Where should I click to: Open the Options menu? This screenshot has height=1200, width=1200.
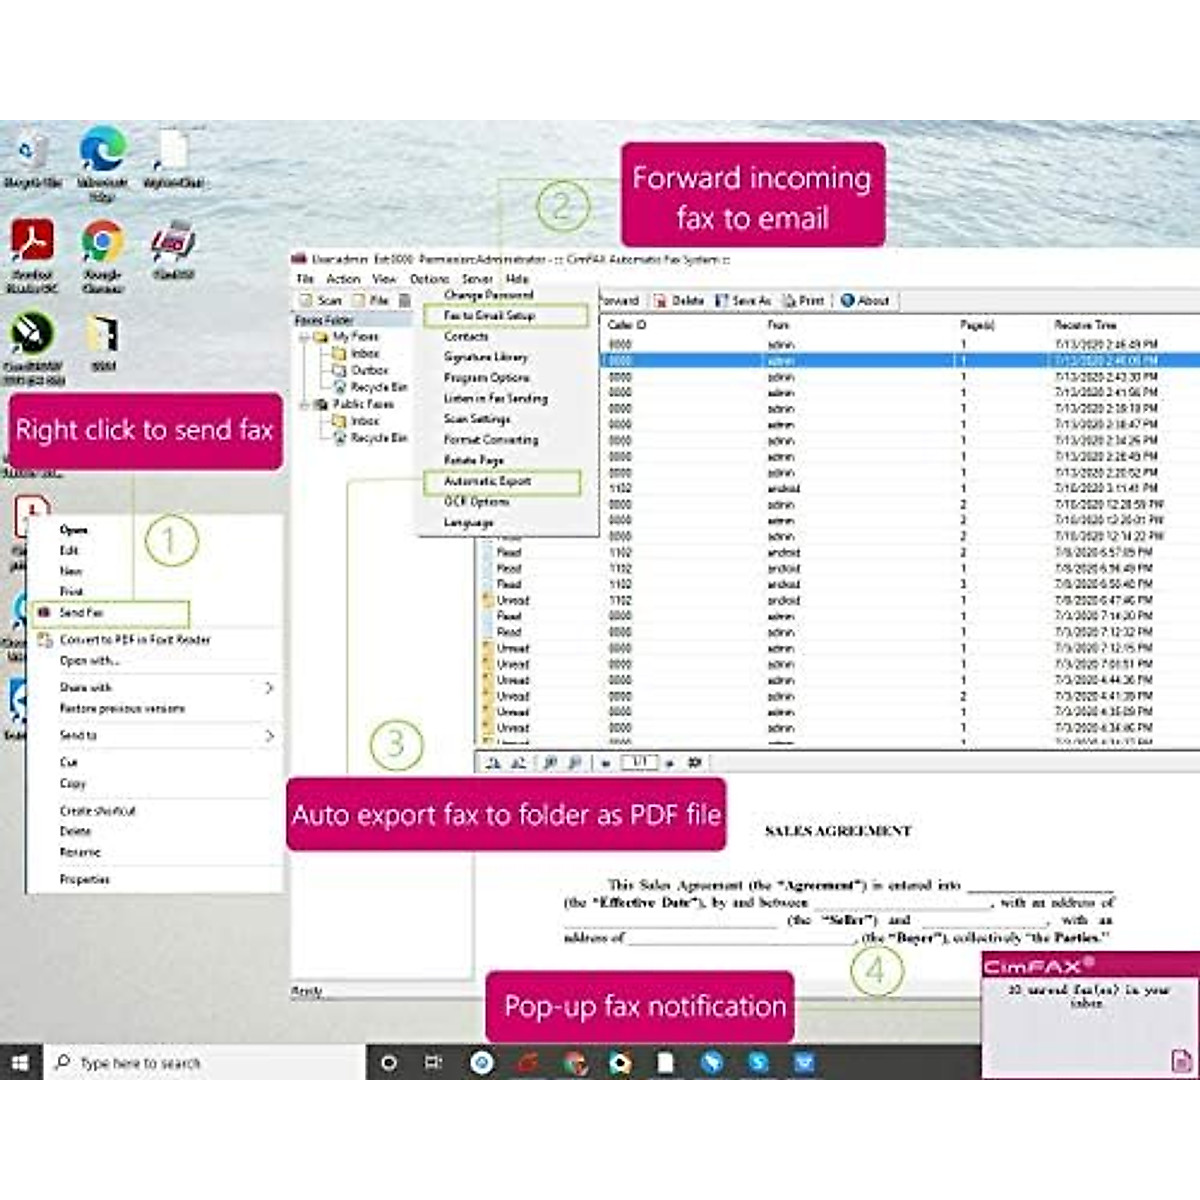[428, 278]
